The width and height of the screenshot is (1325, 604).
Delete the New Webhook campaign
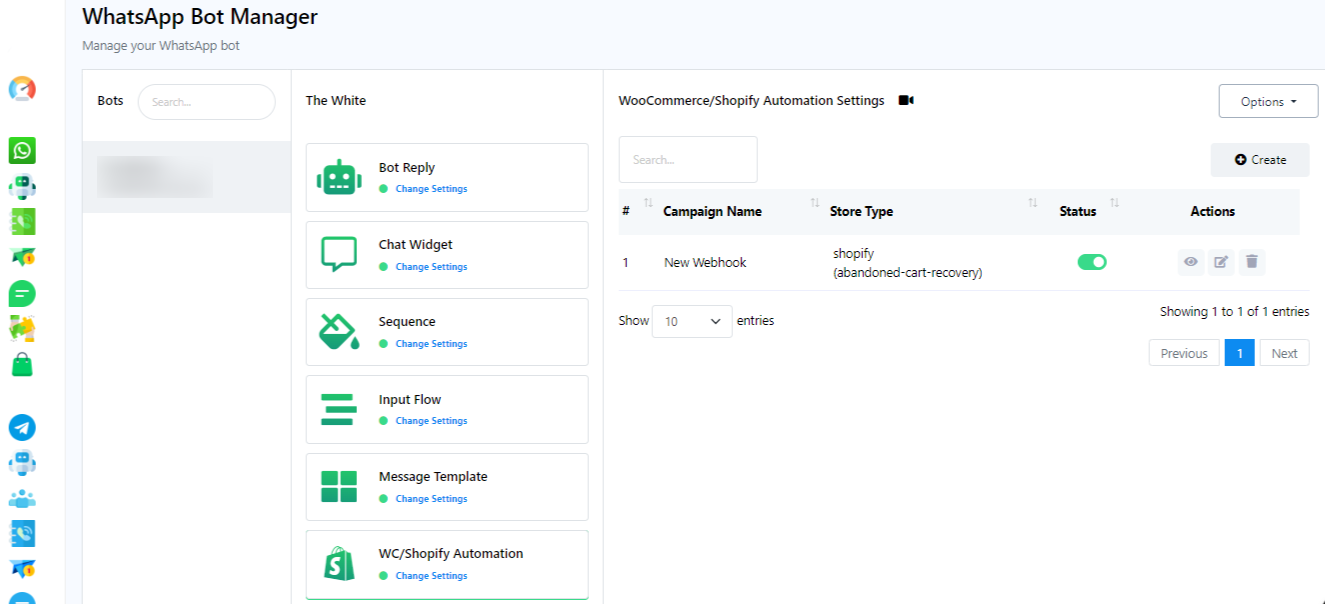[1252, 262]
